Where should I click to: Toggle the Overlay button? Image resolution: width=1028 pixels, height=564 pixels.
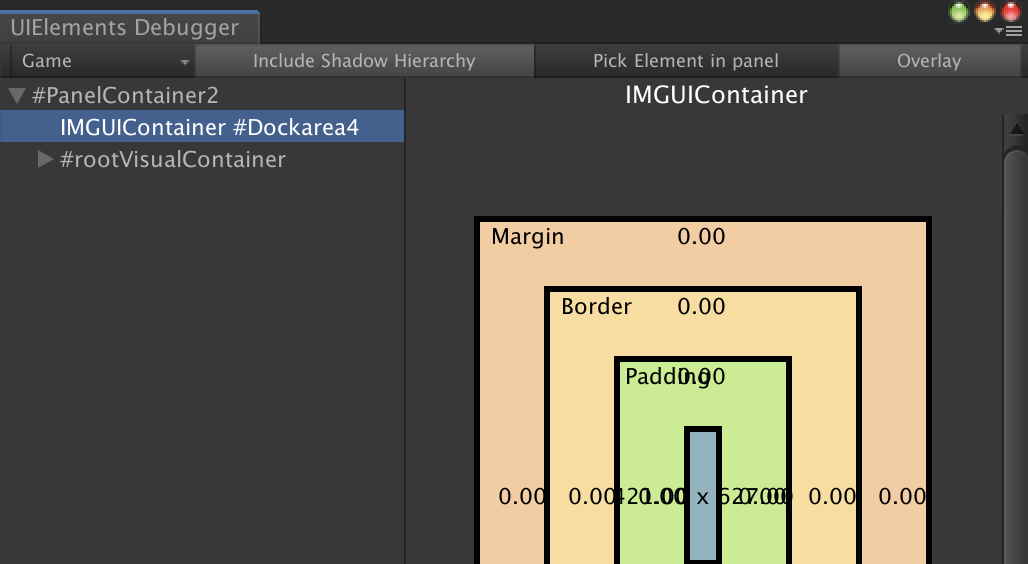pos(929,61)
